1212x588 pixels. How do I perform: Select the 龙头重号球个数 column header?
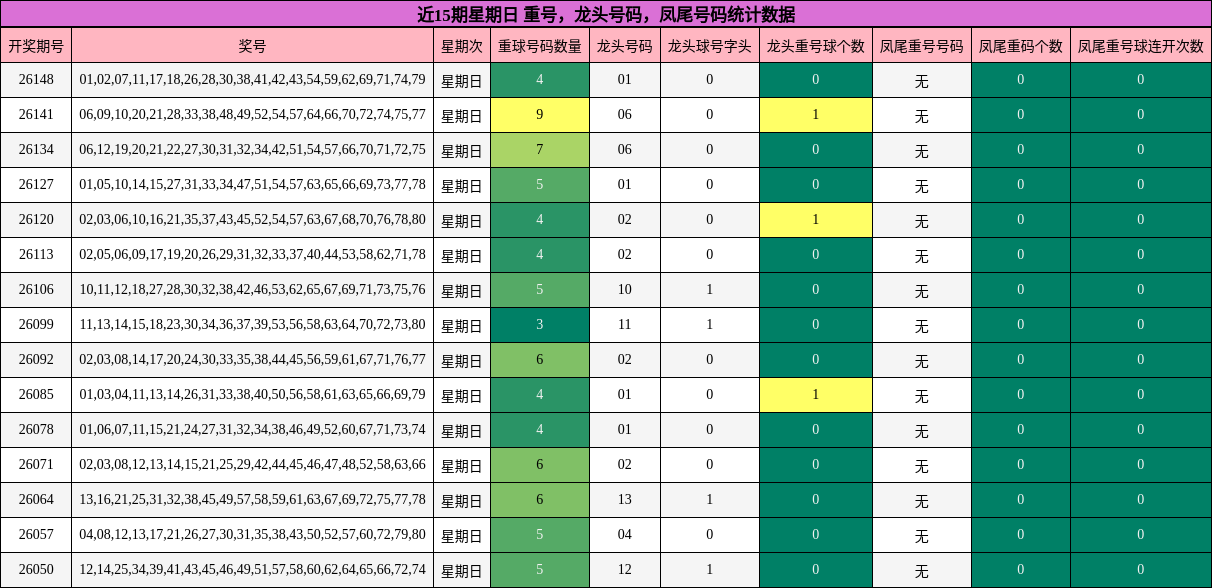(816, 45)
